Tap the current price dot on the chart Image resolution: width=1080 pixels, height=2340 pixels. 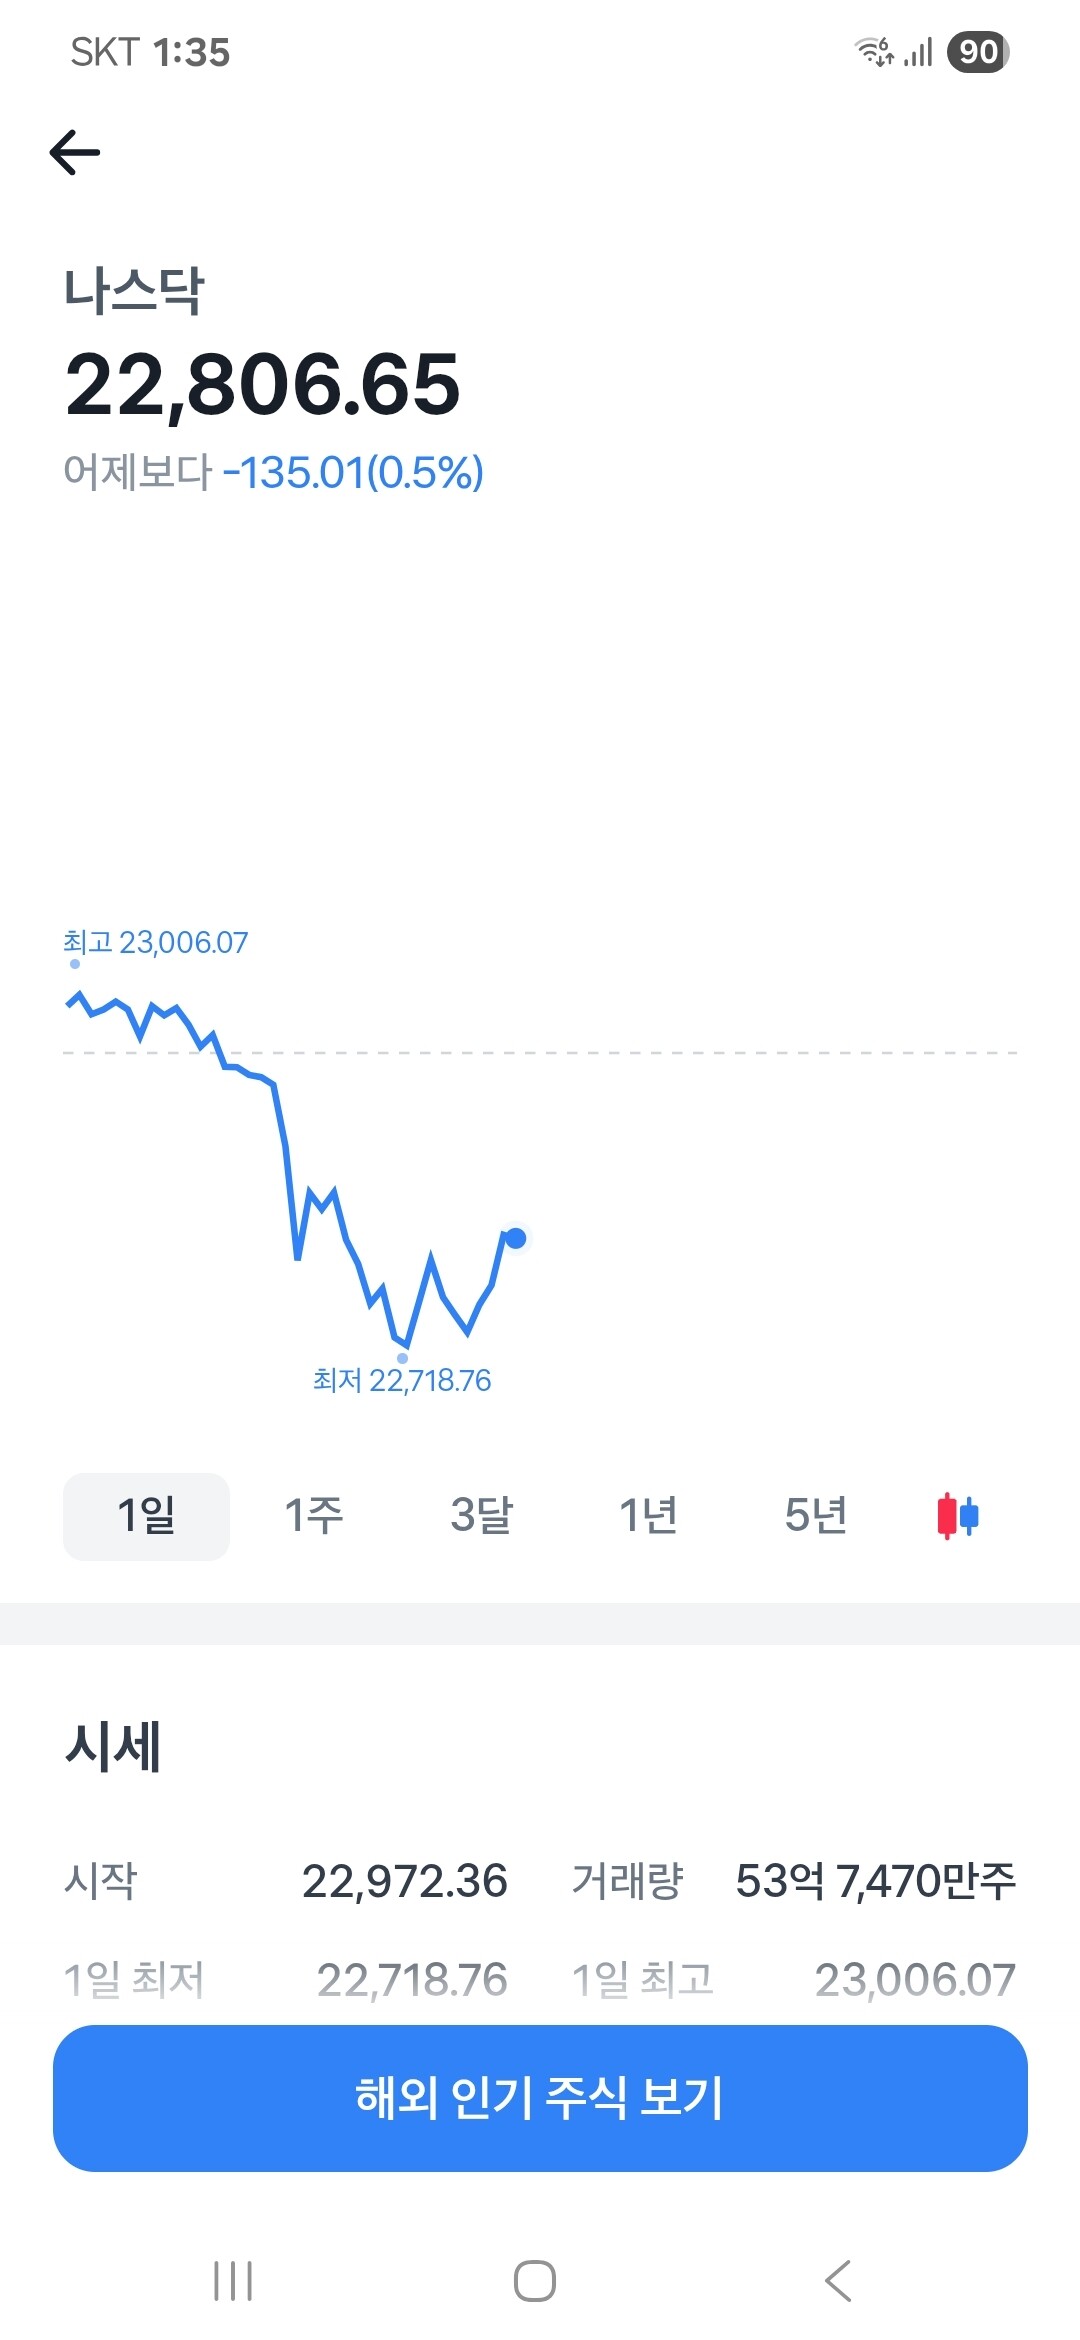point(515,1239)
